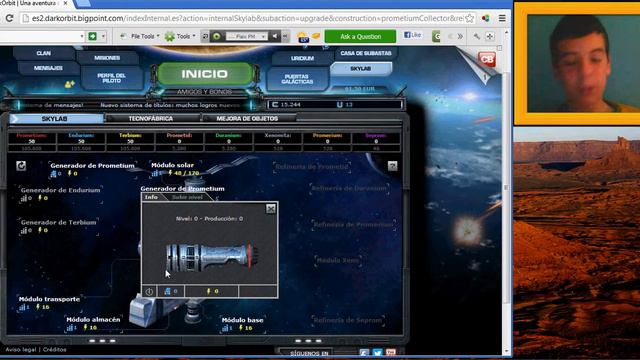This screenshot has height=360, width=640.
Task: Select Refinería de Duranium module
Action: pyautogui.click(x=349, y=188)
